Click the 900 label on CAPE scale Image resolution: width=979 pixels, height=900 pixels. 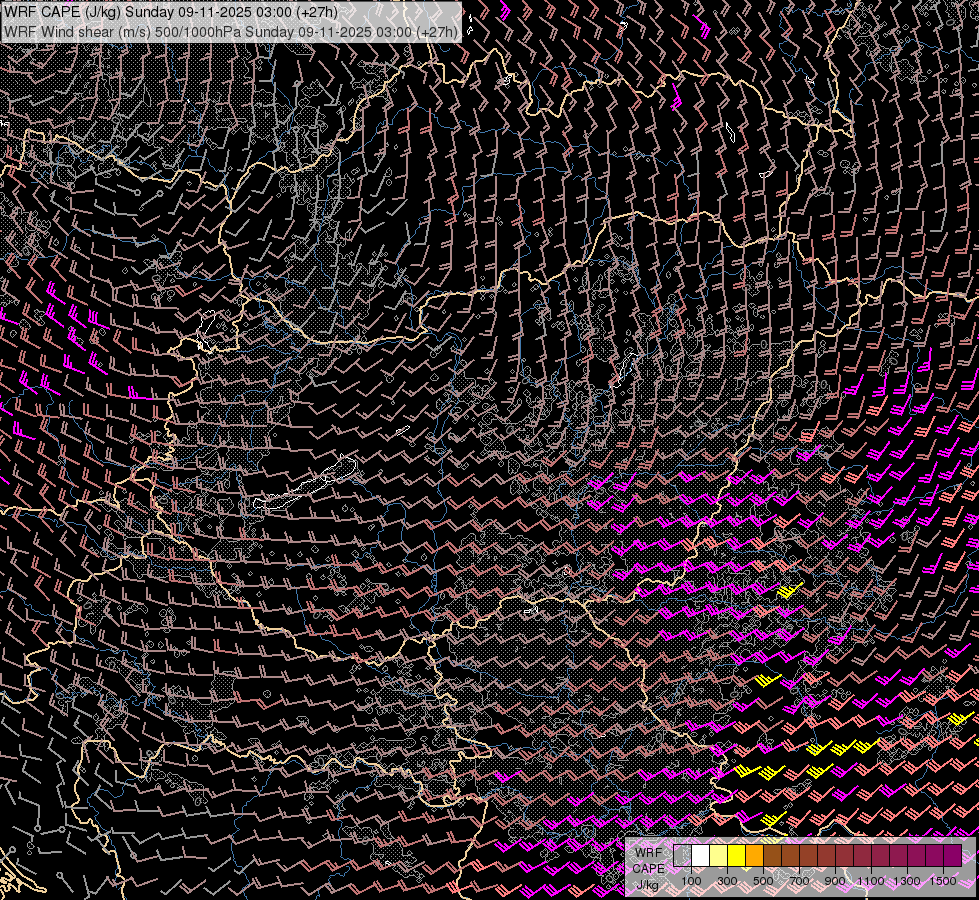pos(835,881)
